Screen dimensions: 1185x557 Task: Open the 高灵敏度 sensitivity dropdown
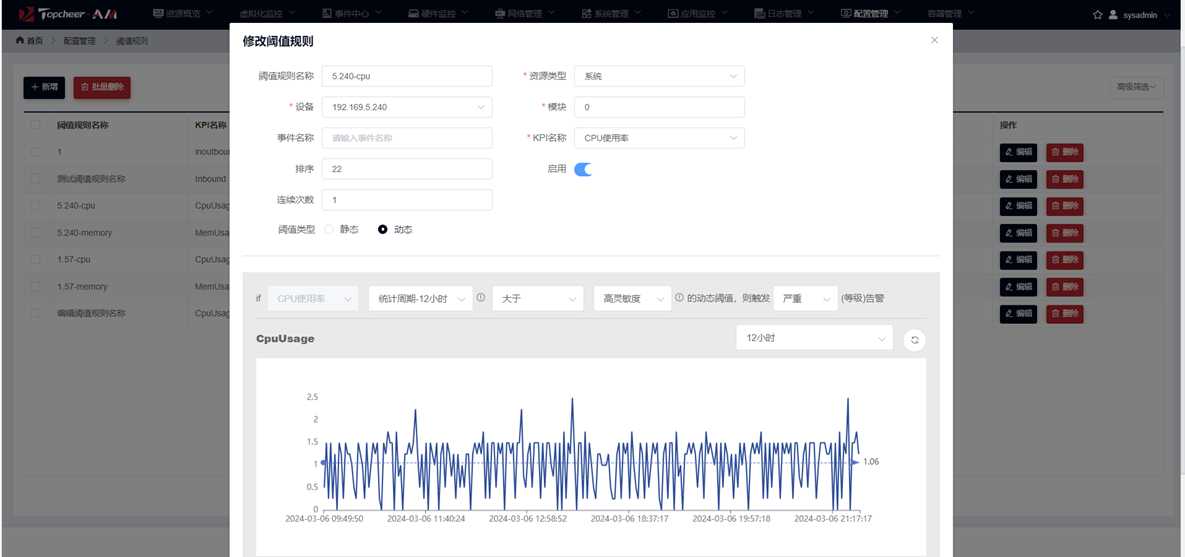(x=633, y=299)
